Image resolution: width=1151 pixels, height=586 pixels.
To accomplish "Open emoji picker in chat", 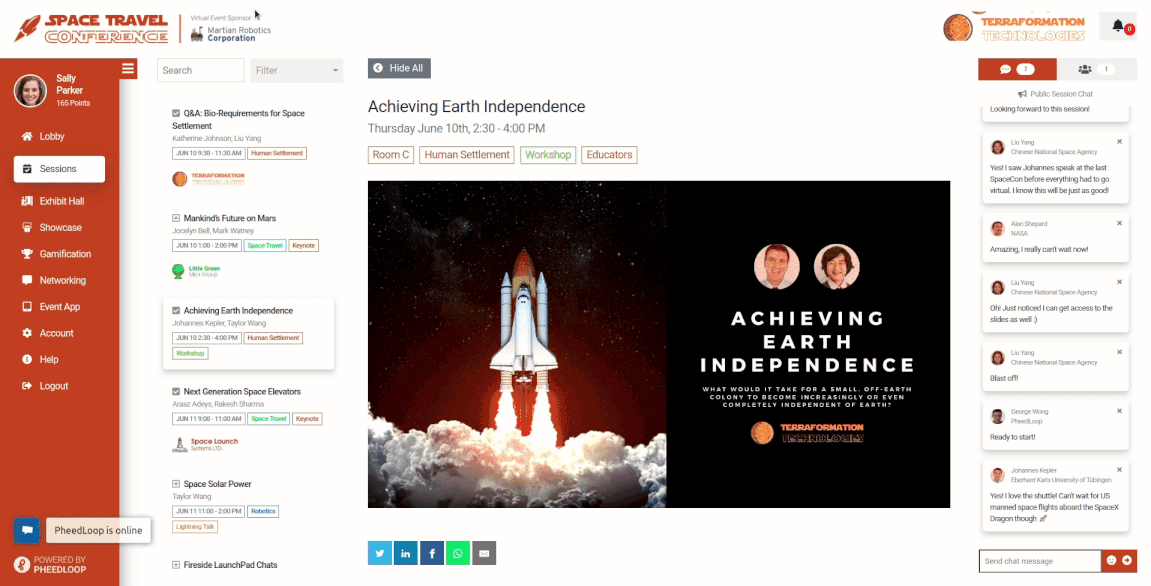I will point(1111,560).
